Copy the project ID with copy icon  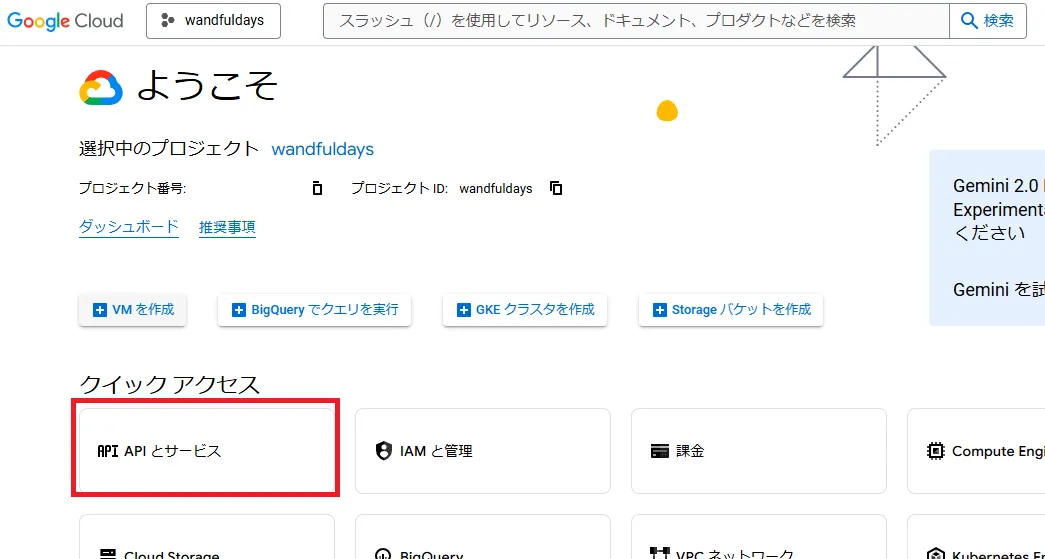pyautogui.click(x=556, y=189)
